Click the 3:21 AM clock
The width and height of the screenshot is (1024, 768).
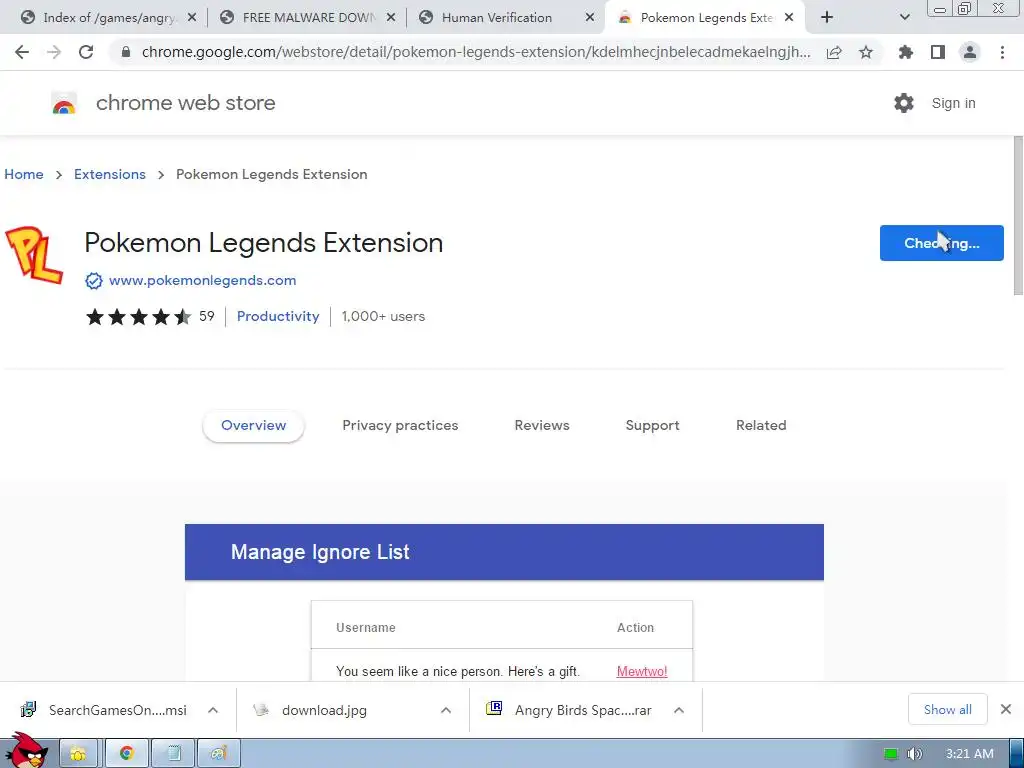(x=969, y=754)
